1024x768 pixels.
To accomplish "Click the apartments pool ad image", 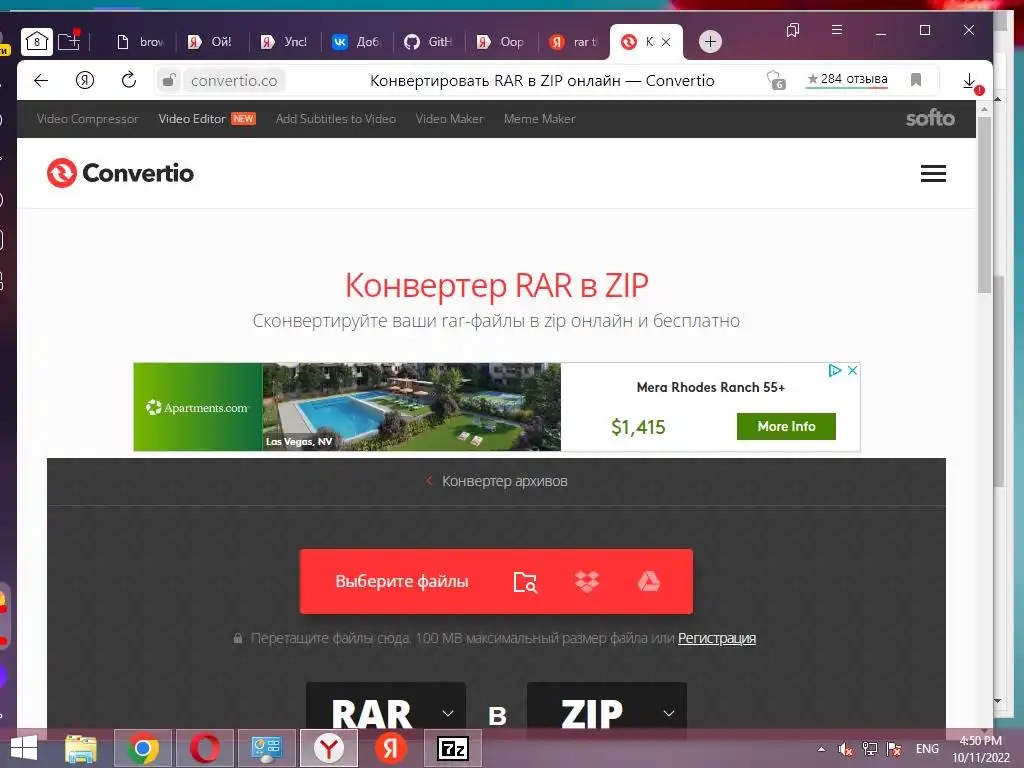I will click(411, 406).
